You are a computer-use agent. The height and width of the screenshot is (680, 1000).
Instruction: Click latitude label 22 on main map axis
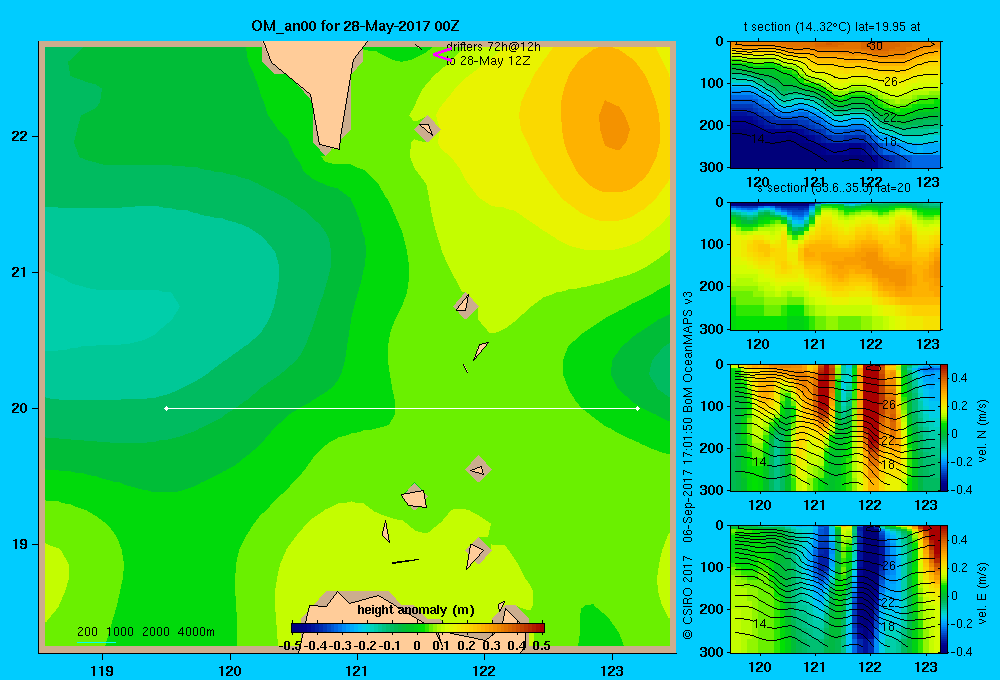[x=19, y=137]
